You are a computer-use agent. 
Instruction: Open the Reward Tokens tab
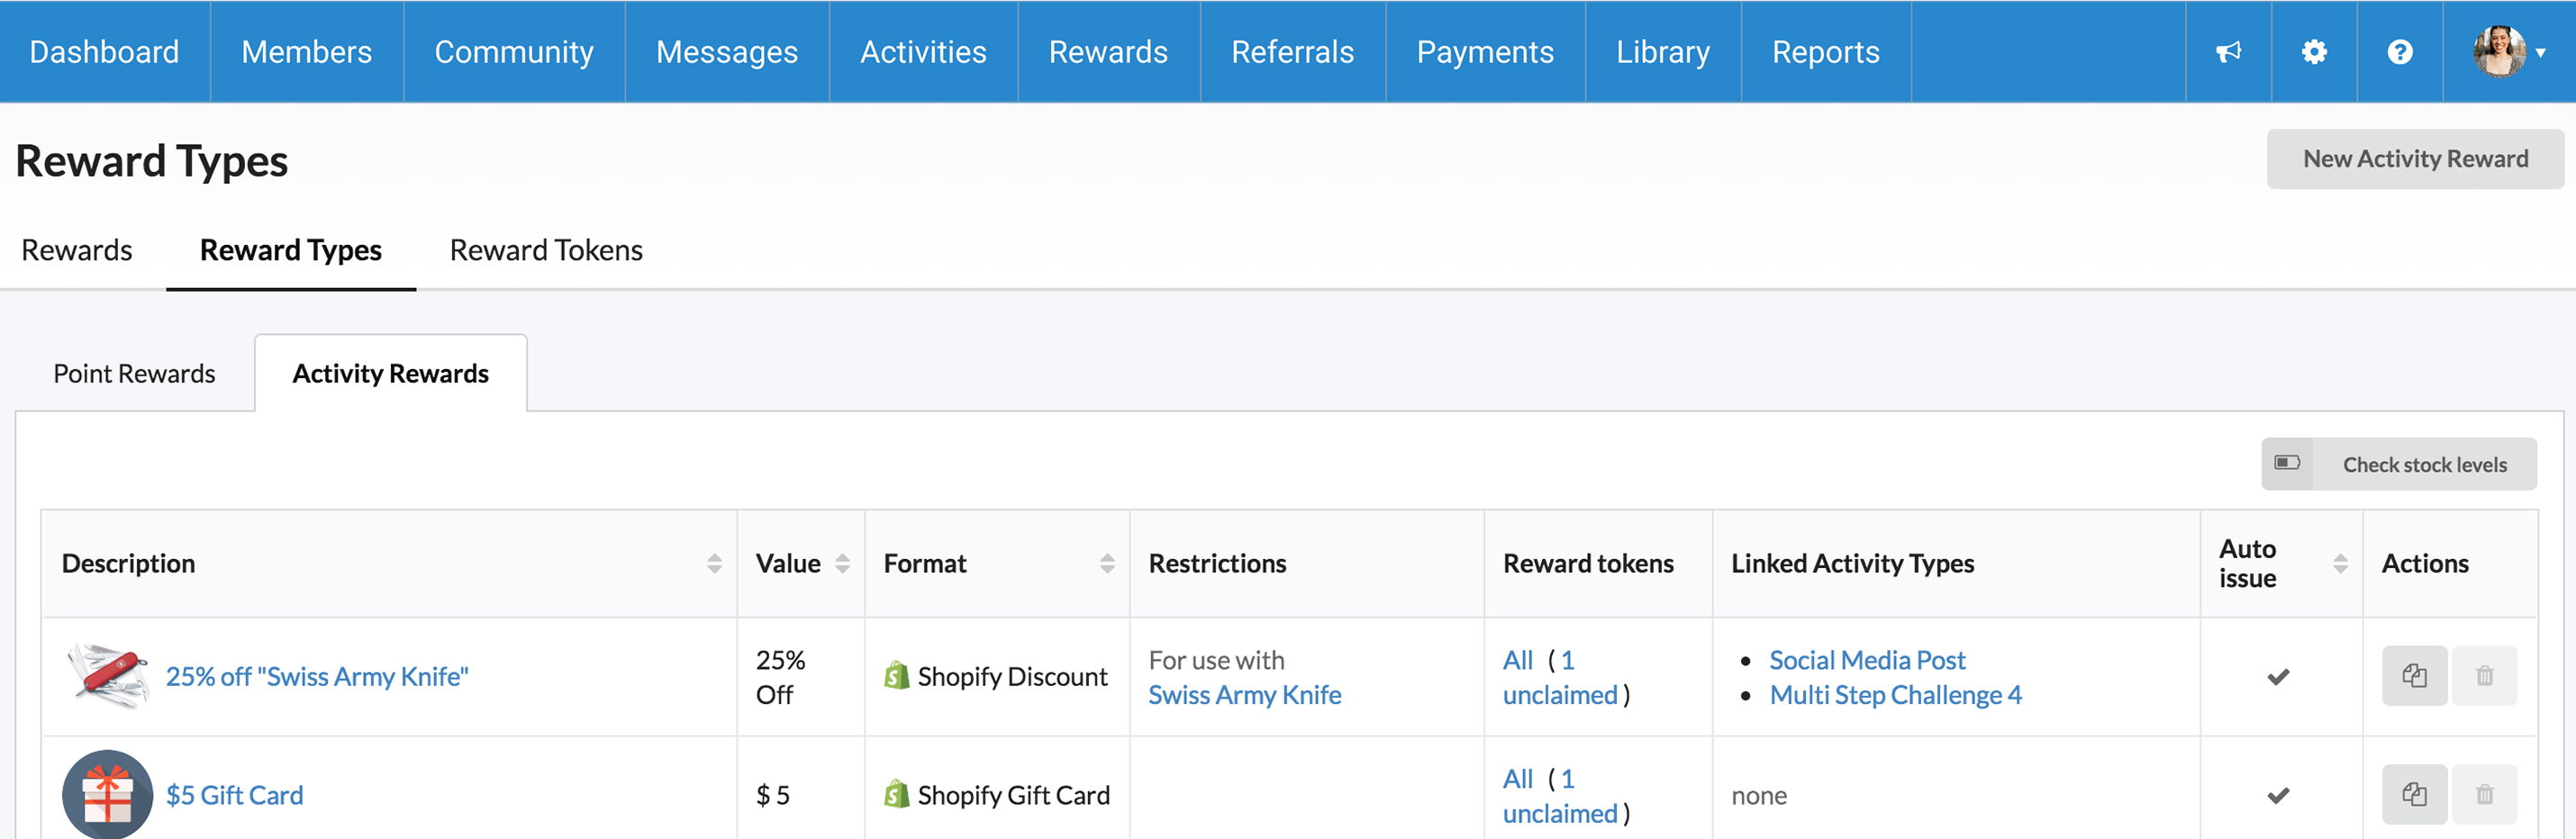pyautogui.click(x=546, y=250)
